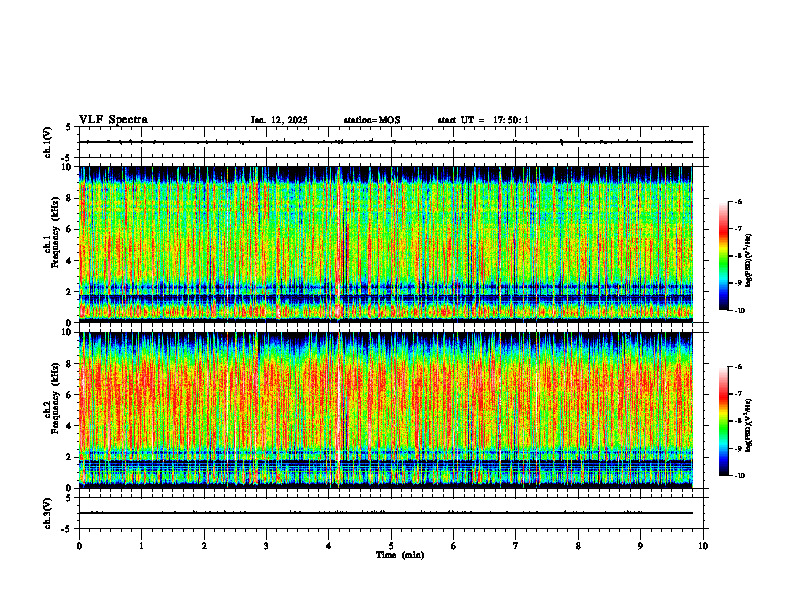792x612 pixels.
Task: Click time axis tick label 8
Action: click(578, 546)
